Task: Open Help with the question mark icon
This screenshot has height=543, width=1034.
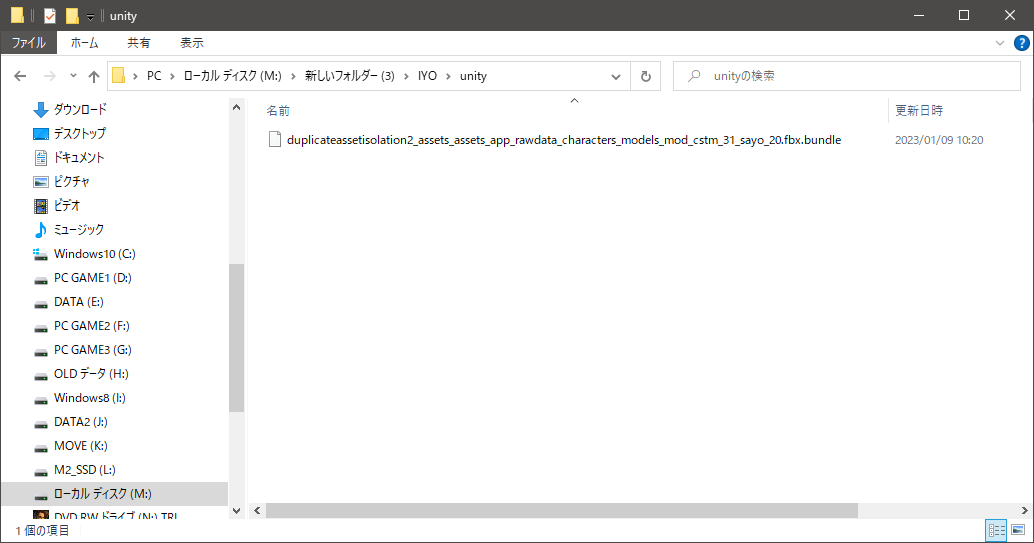Action: (1021, 44)
